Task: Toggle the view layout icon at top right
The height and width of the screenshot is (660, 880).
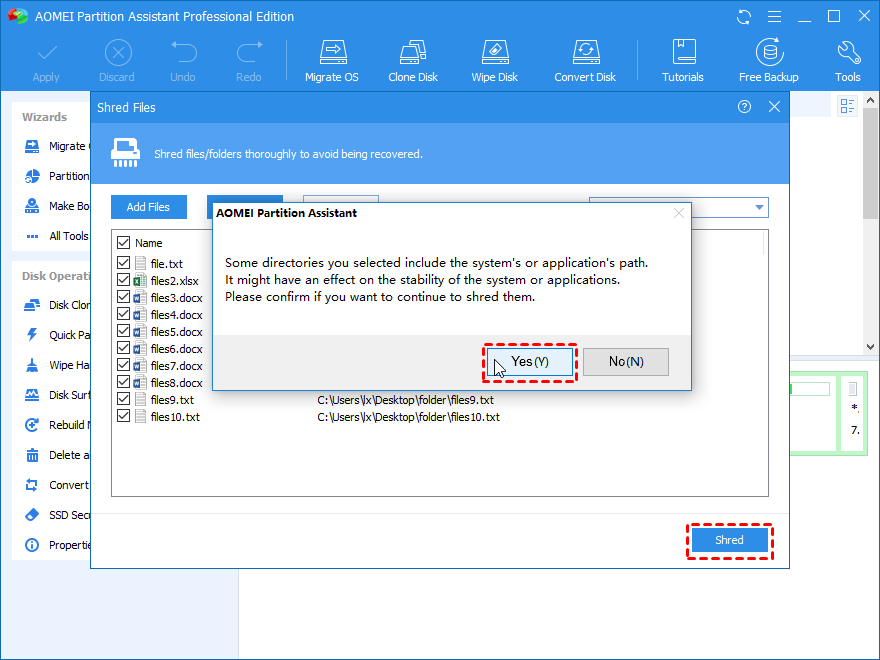Action: [x=847, y=106]
